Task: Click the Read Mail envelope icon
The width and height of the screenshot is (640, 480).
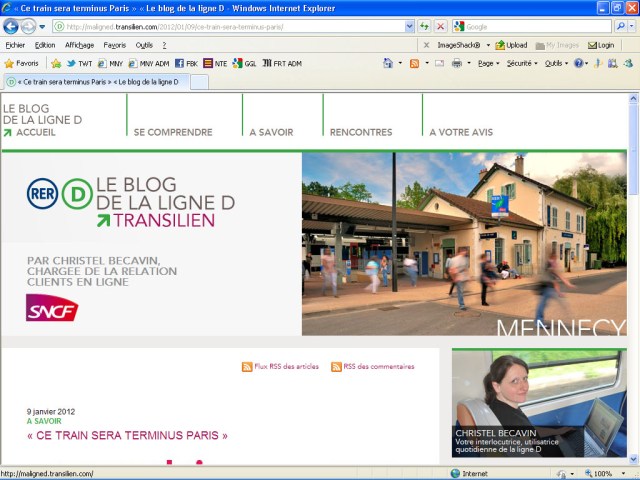Action: coord(438,63)
